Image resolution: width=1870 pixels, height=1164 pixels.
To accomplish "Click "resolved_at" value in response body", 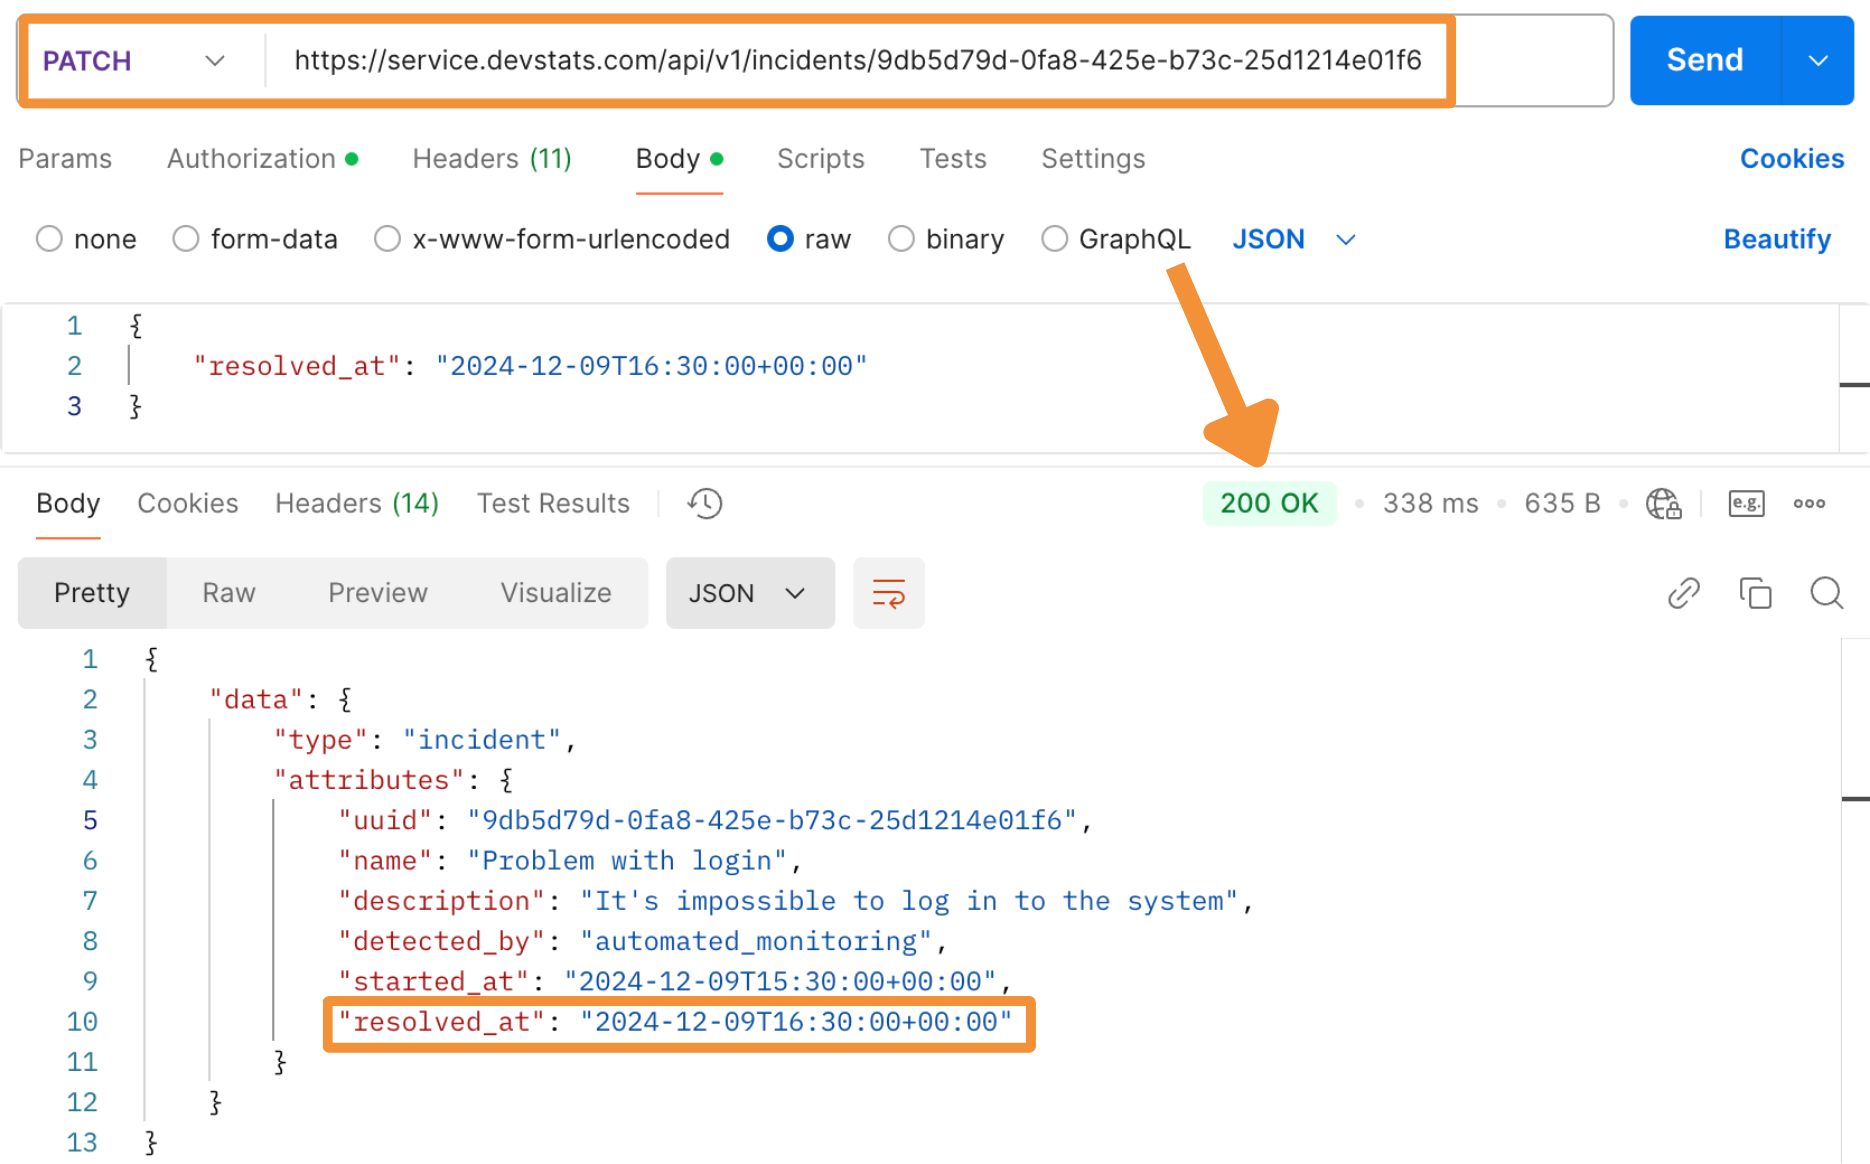I will pos(797,1022).
